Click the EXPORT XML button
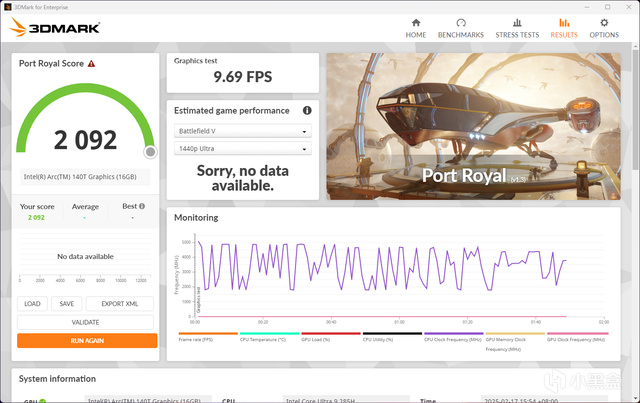 tap(120, 304)
